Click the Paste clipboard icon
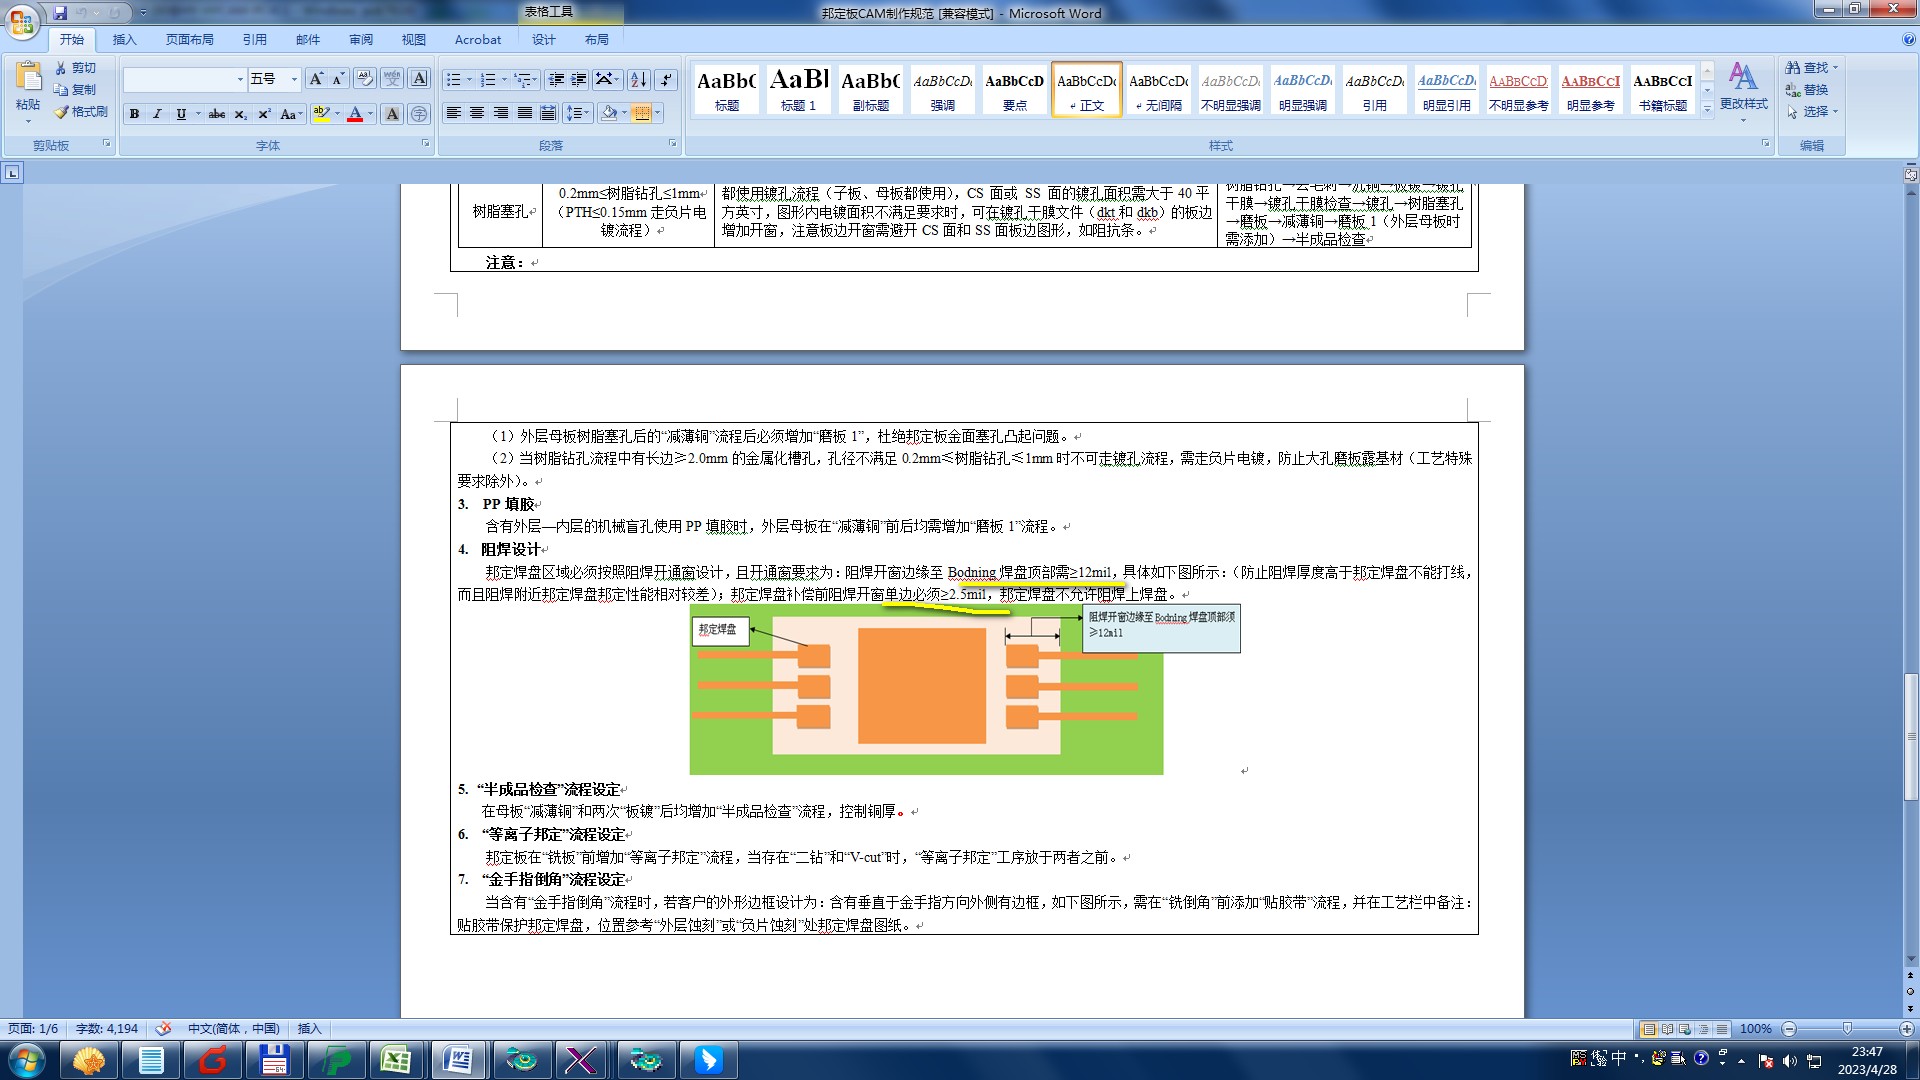Viewport: 1920px width, 1080px height. click(28, 75)
